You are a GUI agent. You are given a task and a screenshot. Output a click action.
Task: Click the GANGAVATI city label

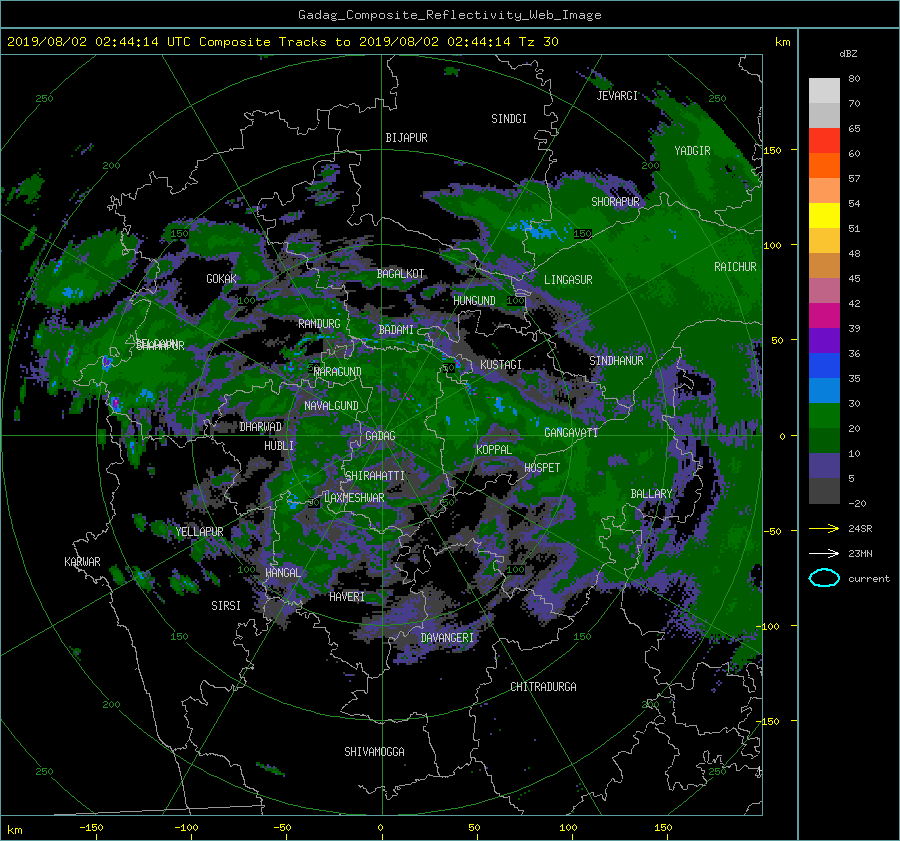[x=571, y=432]
